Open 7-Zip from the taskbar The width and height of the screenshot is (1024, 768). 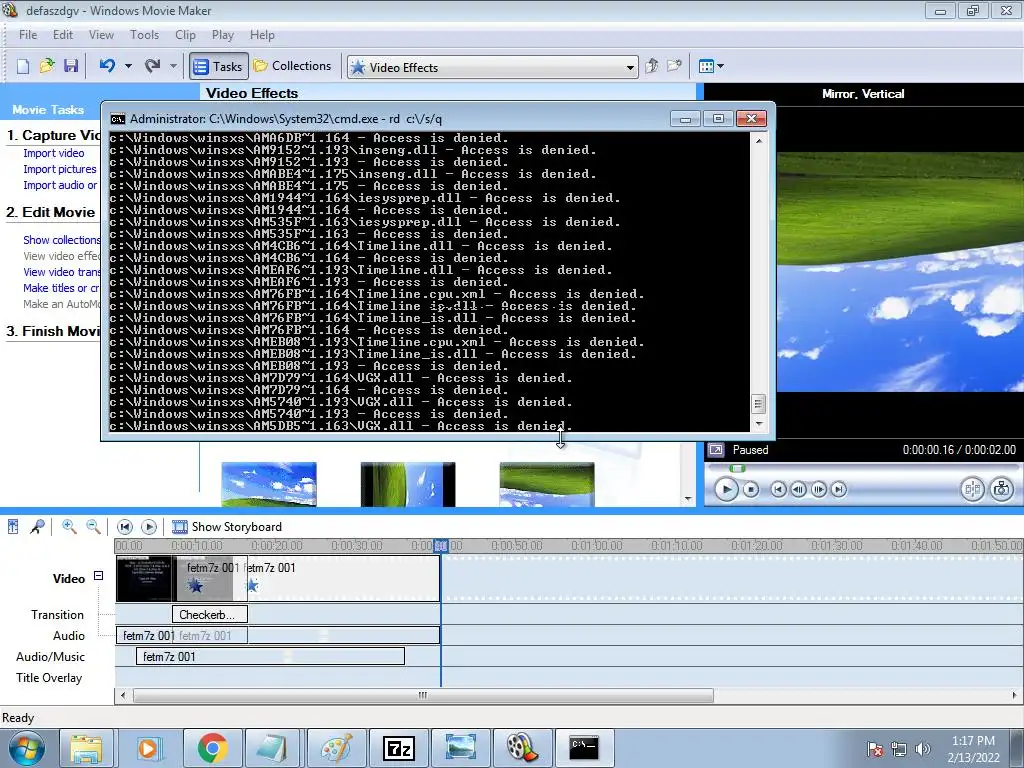pyautogui.click(x=399, y=748)
